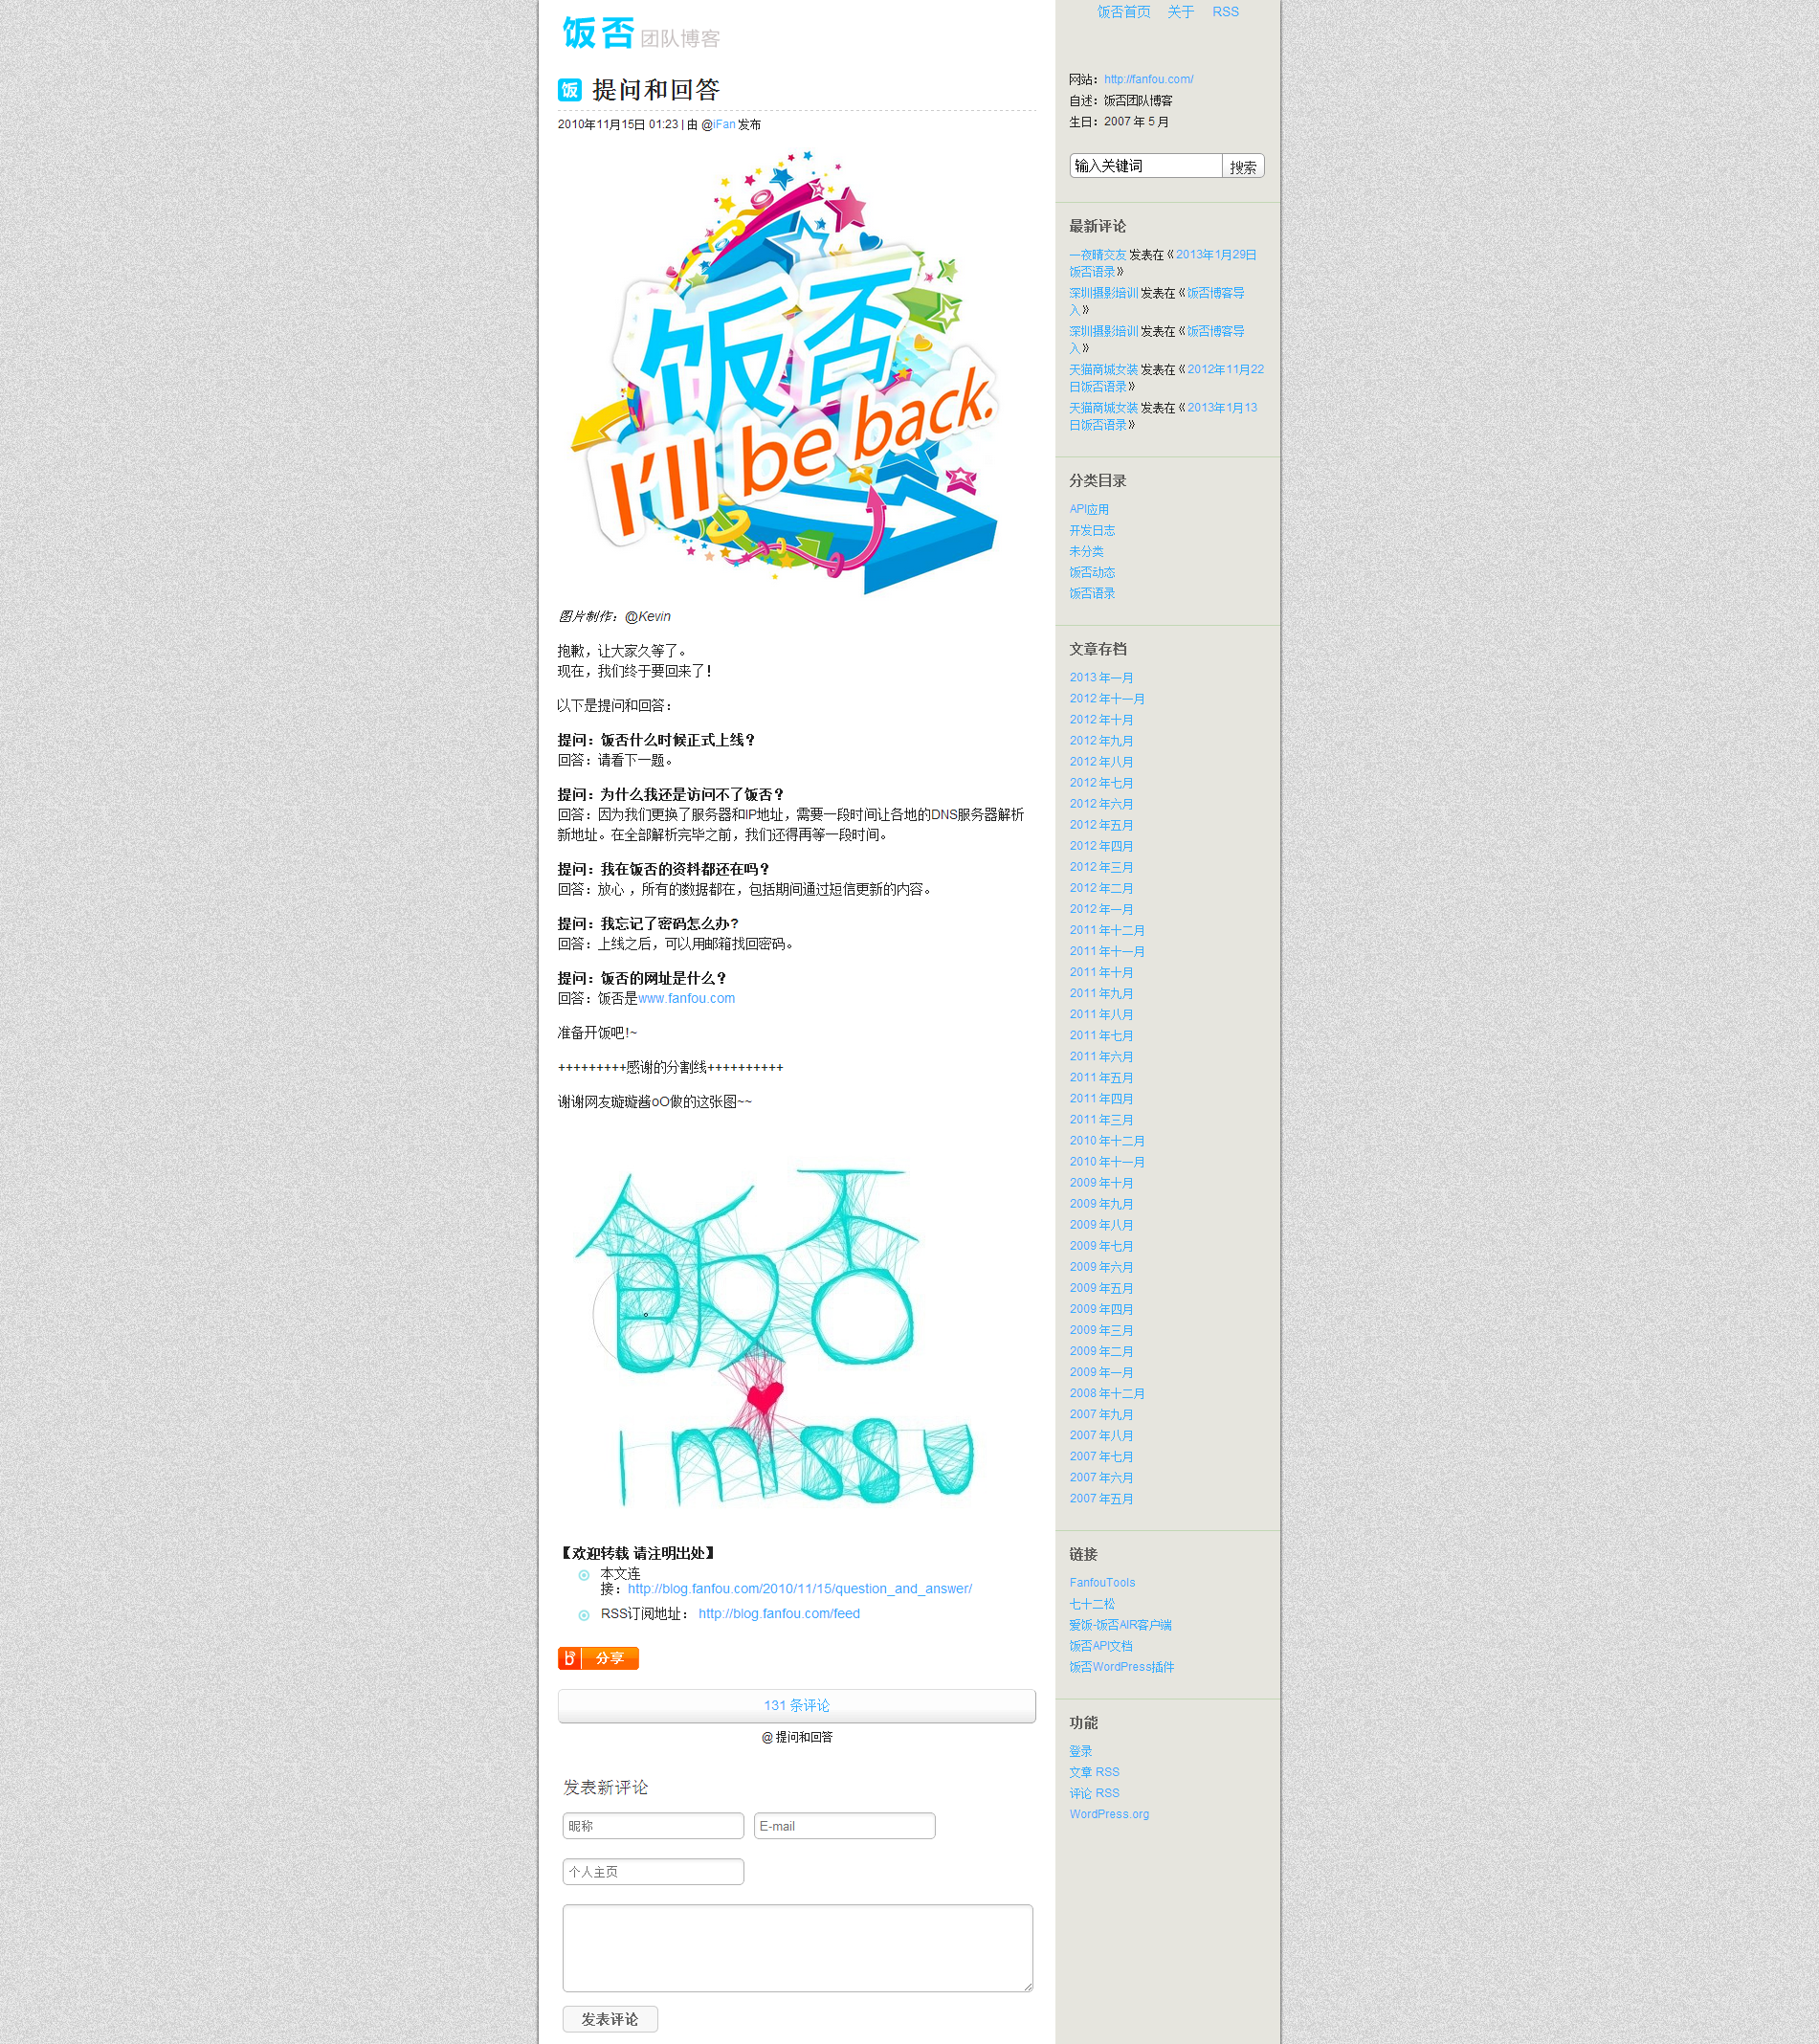1819x2044 pixels.
Task: Open the 2012 年六月 archive
Action: [x=1101, y=803]
